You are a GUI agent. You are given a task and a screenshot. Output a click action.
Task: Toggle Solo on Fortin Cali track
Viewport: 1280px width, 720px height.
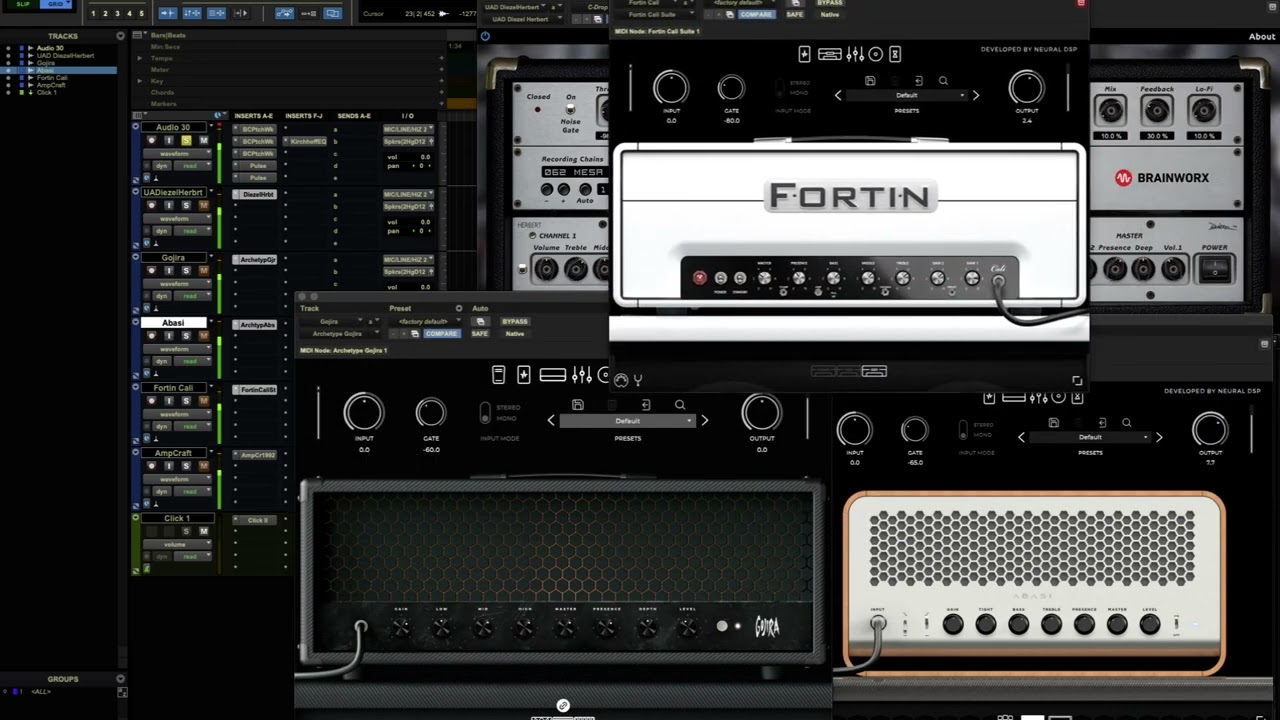(x=186, y=401)
